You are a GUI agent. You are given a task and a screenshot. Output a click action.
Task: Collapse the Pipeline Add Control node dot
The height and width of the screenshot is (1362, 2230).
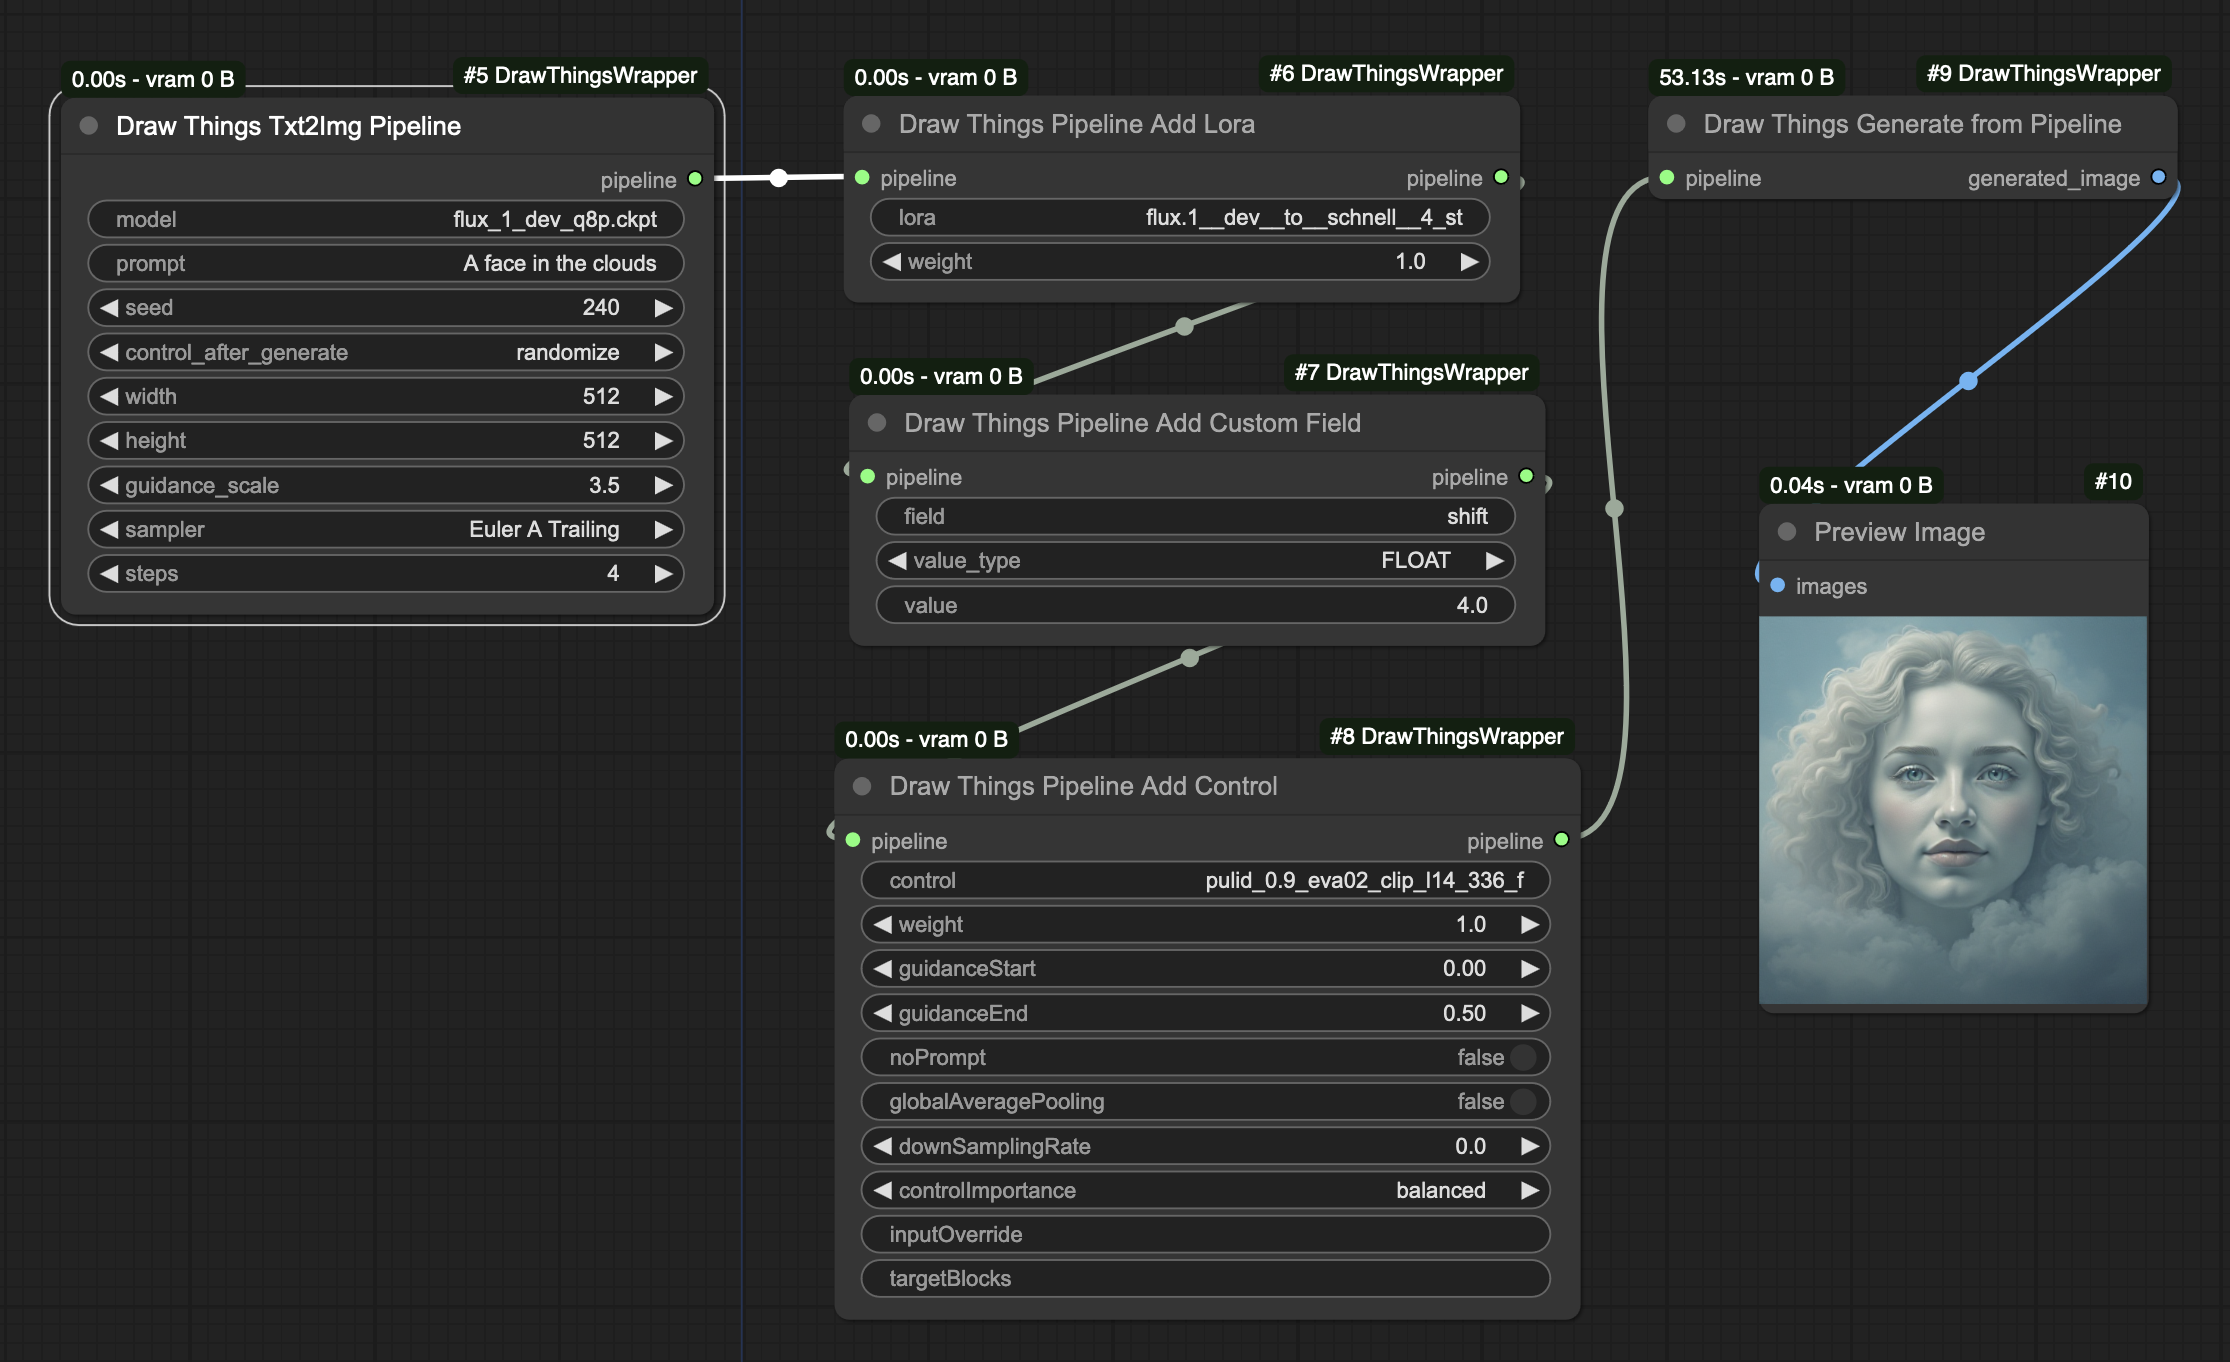(x=862, y=786)
